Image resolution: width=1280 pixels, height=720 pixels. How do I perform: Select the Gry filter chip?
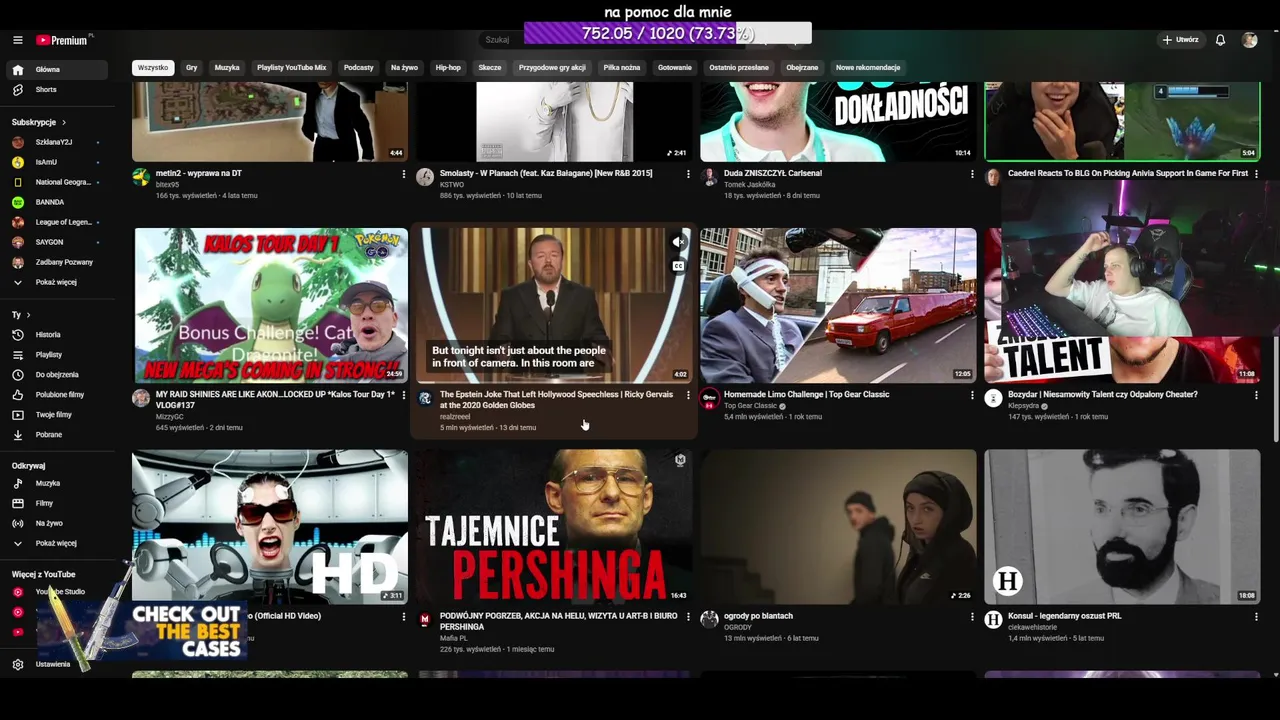pyautogui.click(x=191, y=68)
